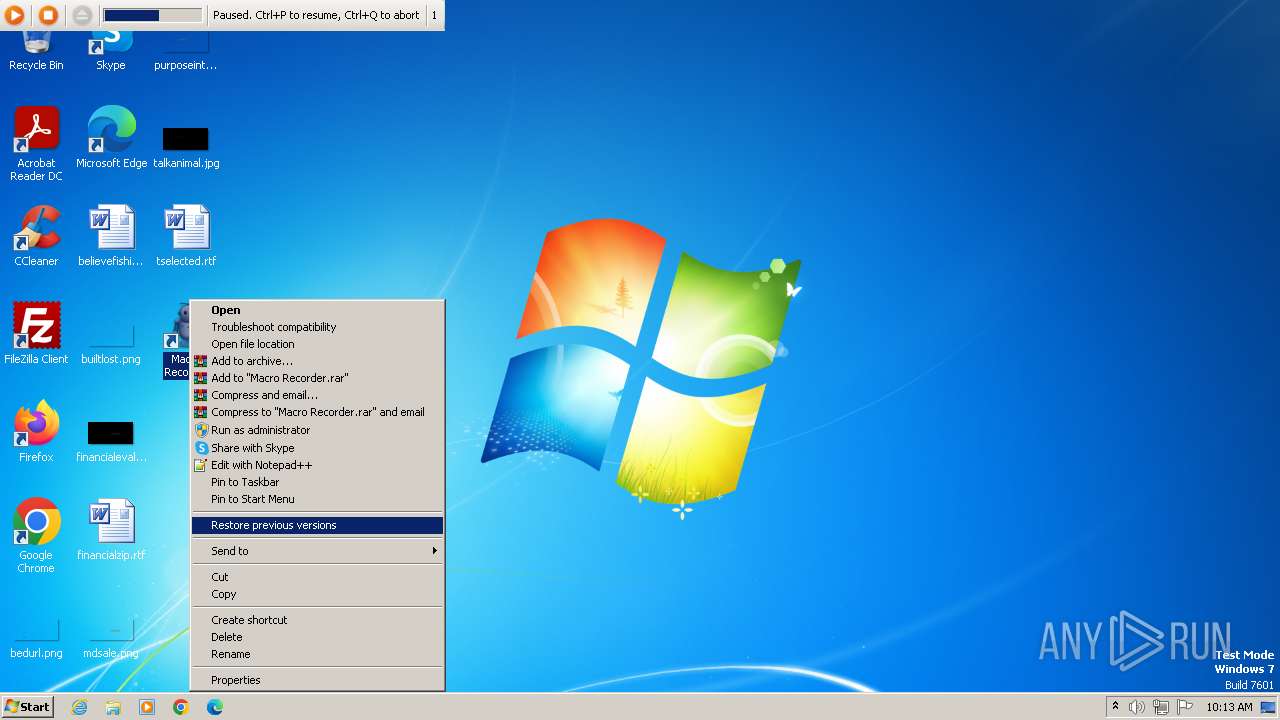Select Firefox desktop shortcut
The image size is (1280, 720).
[36, 432]
